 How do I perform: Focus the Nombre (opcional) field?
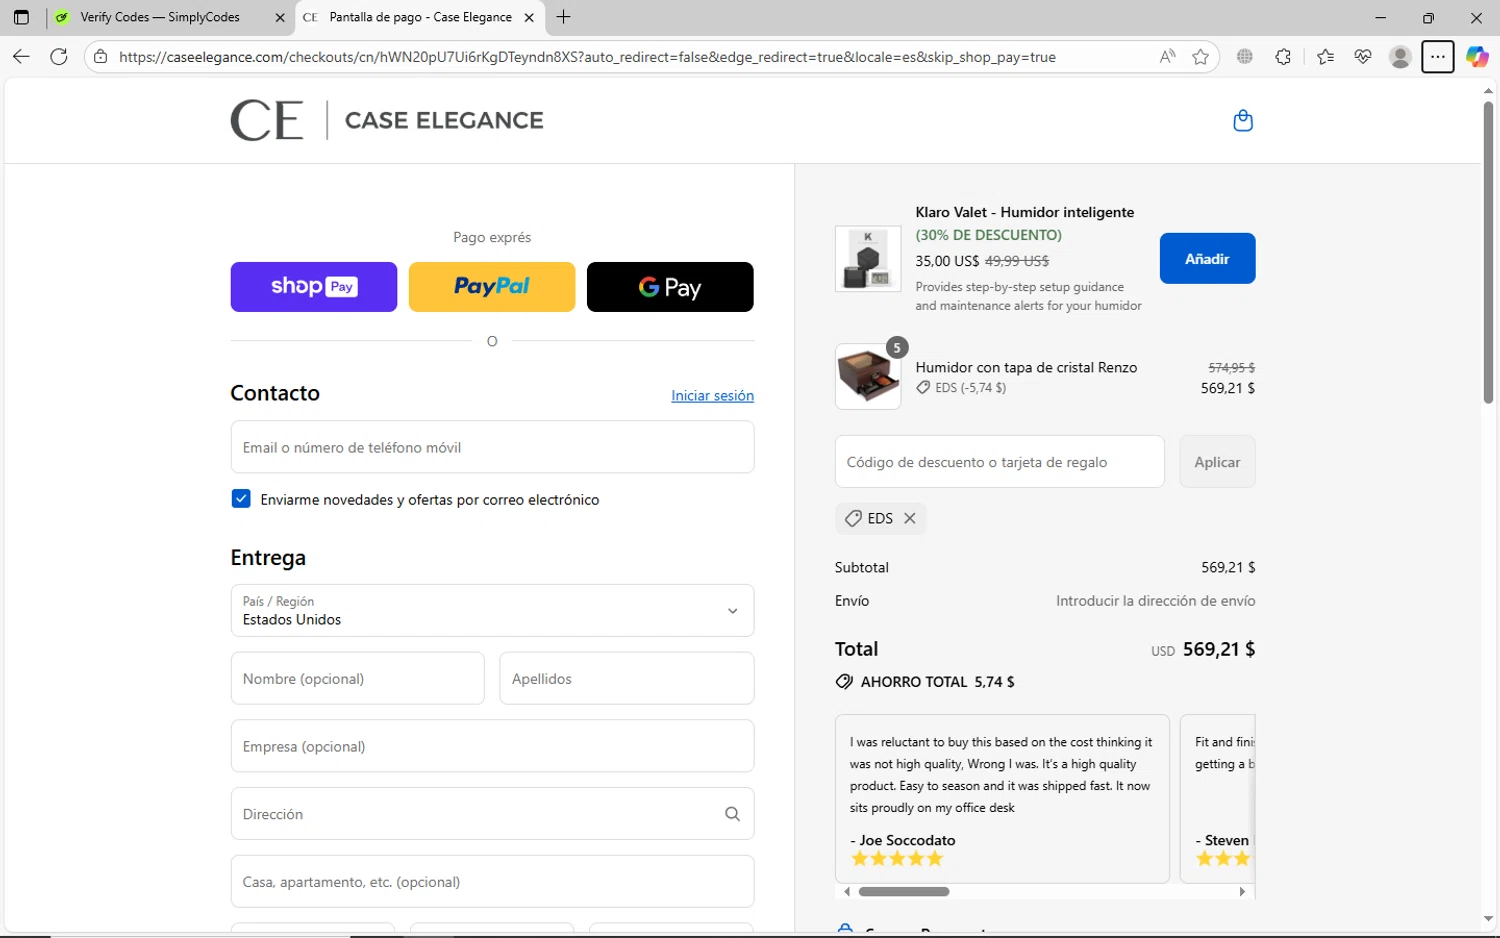coord(358,678)
